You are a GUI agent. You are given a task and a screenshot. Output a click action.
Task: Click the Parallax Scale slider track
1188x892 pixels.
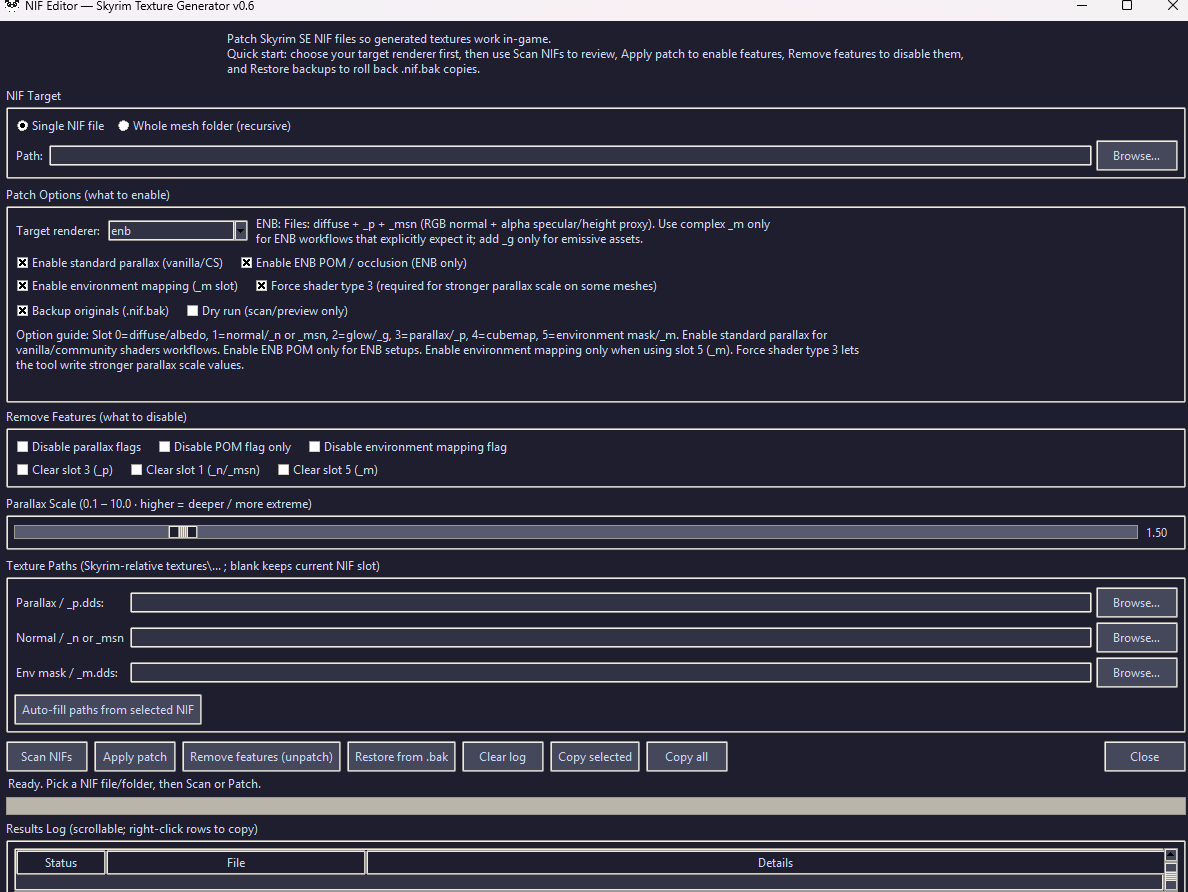coord(576,532)
